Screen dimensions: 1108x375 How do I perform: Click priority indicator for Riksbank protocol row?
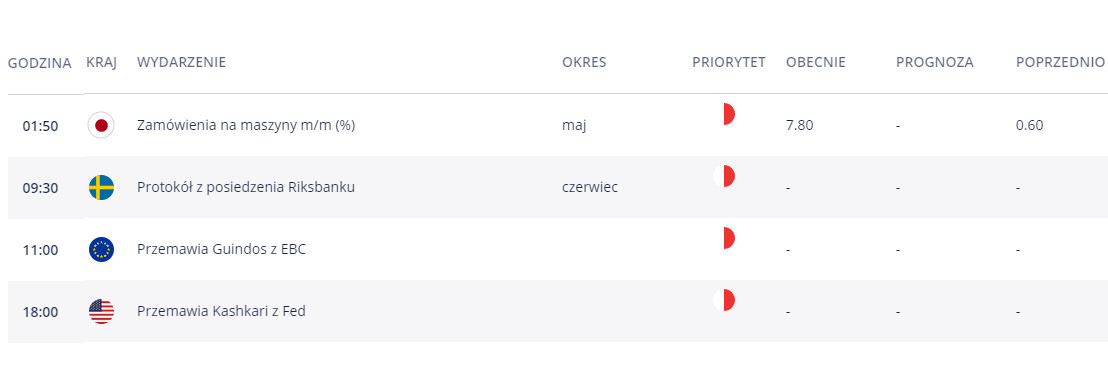click(x=724, y=177)
